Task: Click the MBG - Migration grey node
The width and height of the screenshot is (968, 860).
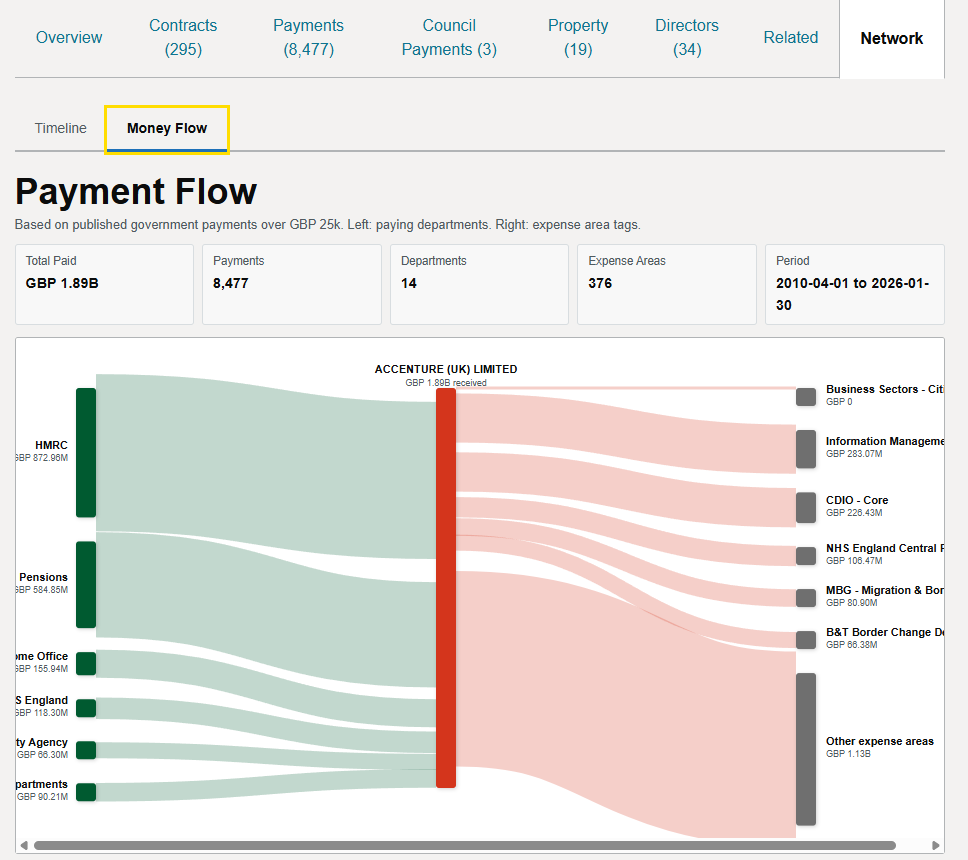Action: pyautogui.click(x=806, y=598)
